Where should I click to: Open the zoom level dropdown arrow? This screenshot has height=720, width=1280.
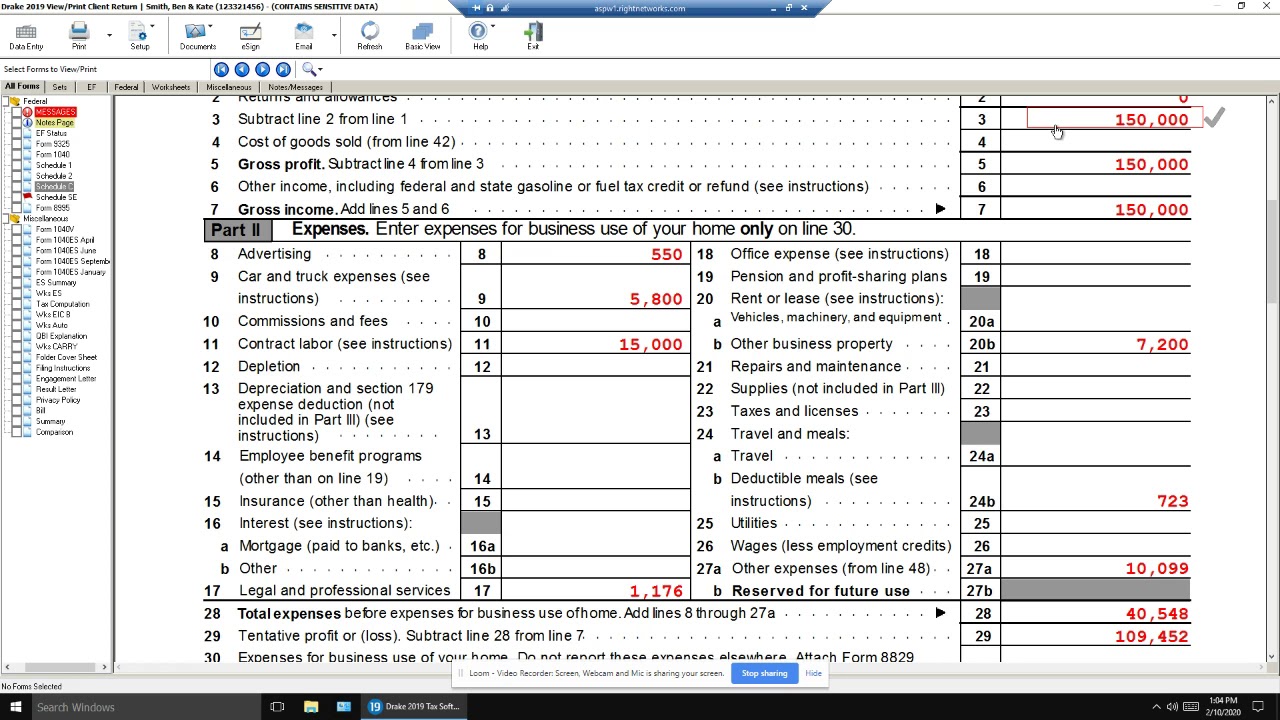pos(320,70)
